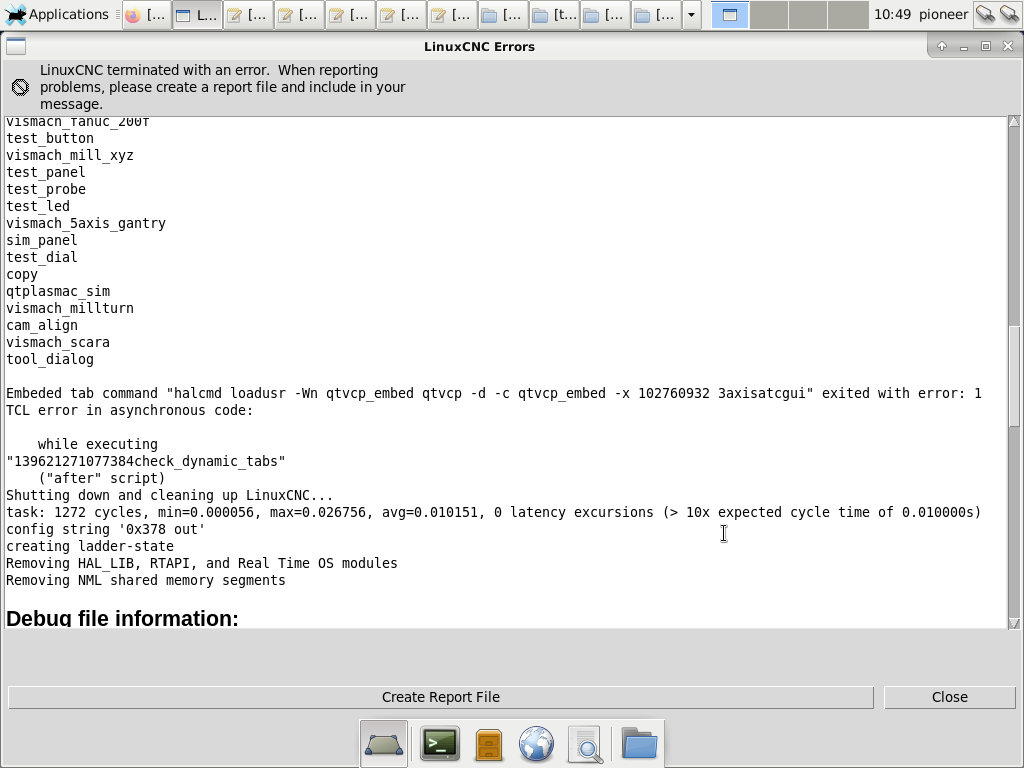Screen dimensions: 1024x768
Task: Click the clock showing 10:49
Action: click(892, 15)
